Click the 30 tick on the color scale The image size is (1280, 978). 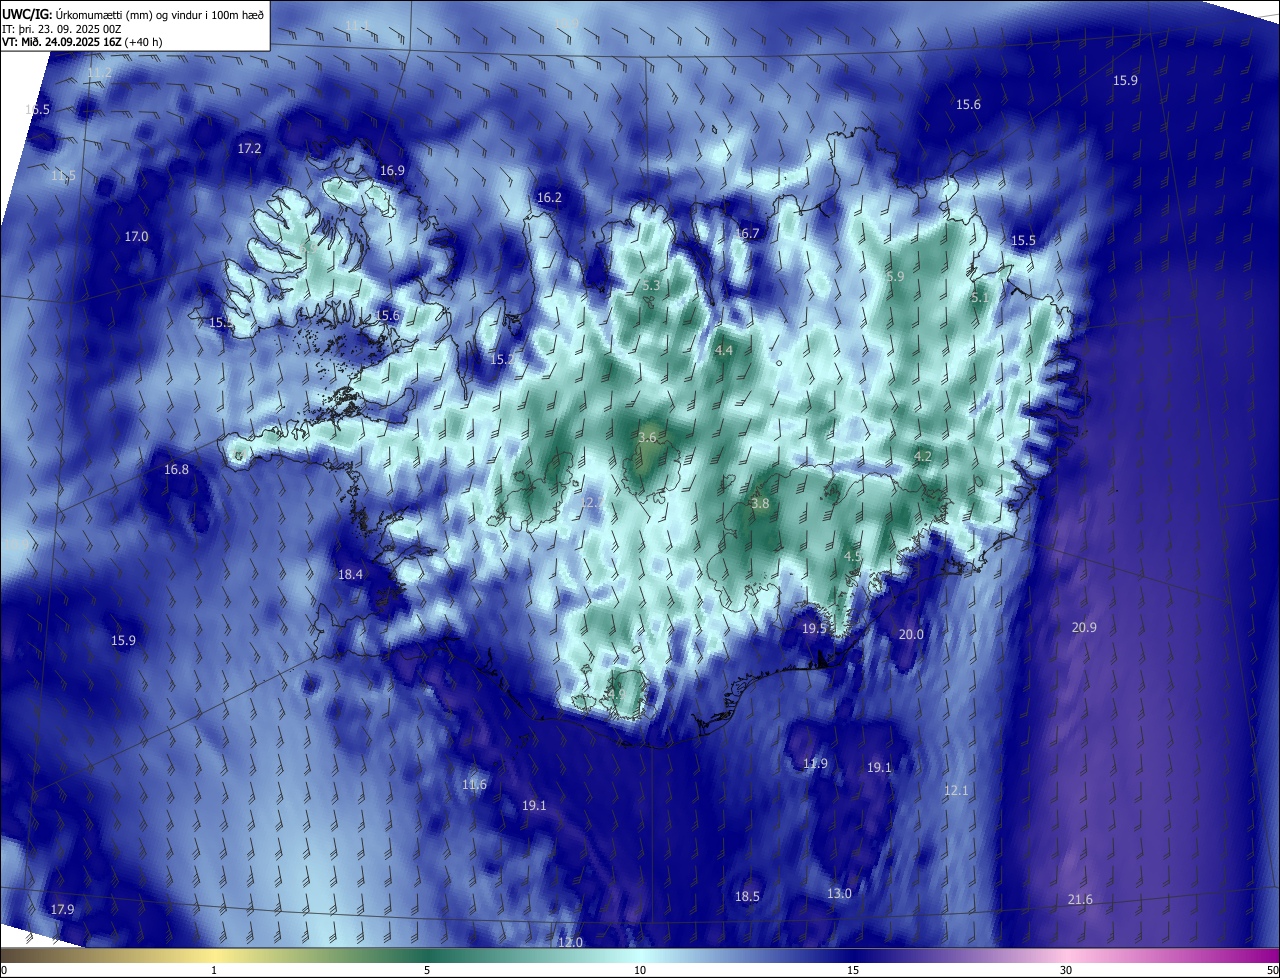1066,970
